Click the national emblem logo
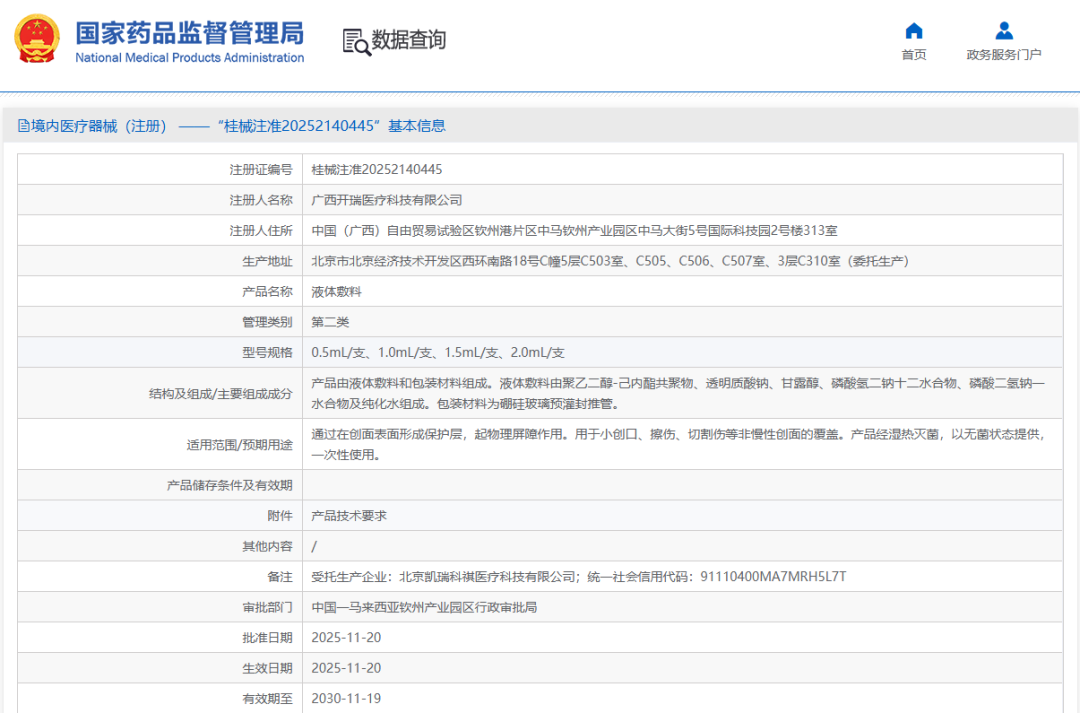 [x=37, y=39]
